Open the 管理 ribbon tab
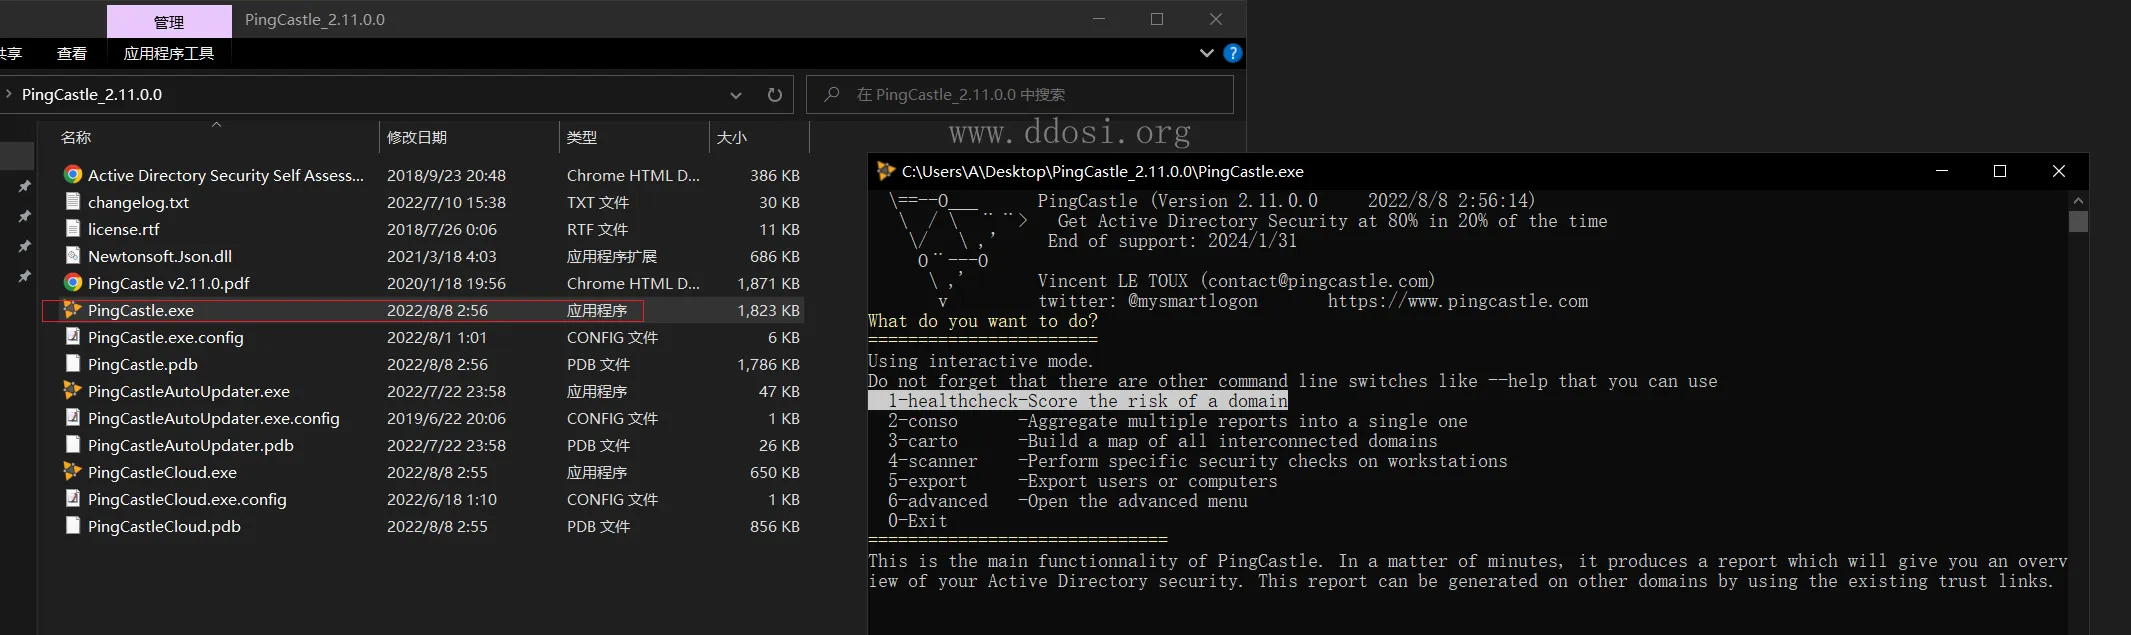Viewport: 2131px width, 635px height. (x=169, y=22)
